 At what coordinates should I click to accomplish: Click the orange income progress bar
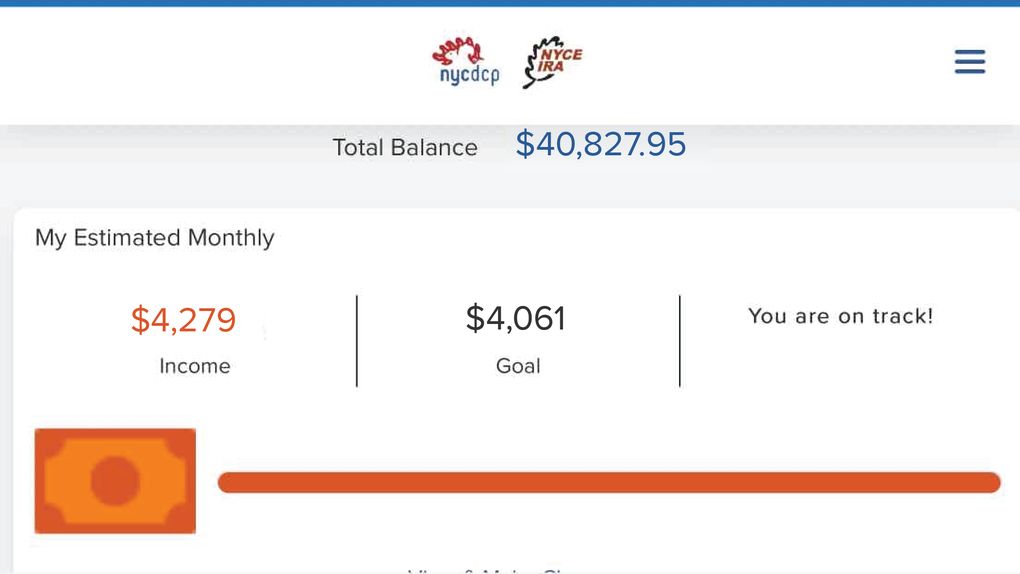609,482
